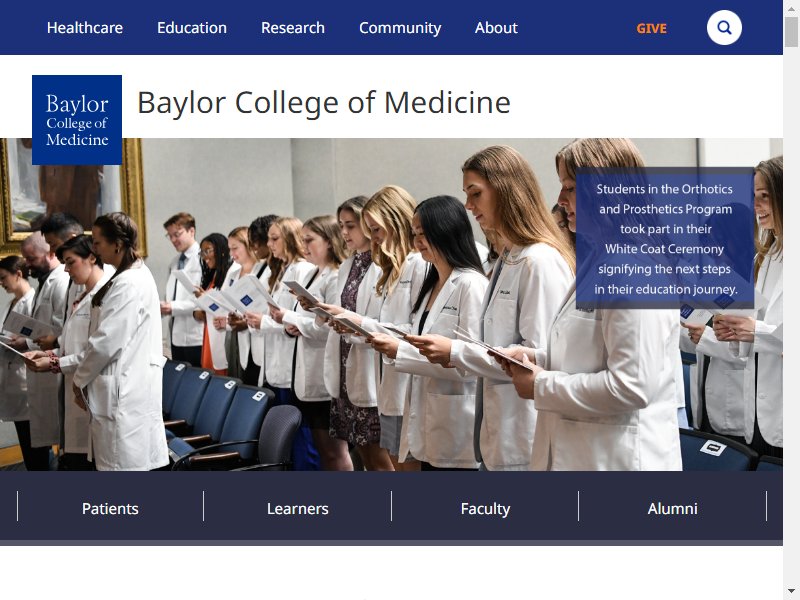Click the Baylor College of Medicine heading
The height and width of the screenshot is (600, 800).
(x=324, y=103)
